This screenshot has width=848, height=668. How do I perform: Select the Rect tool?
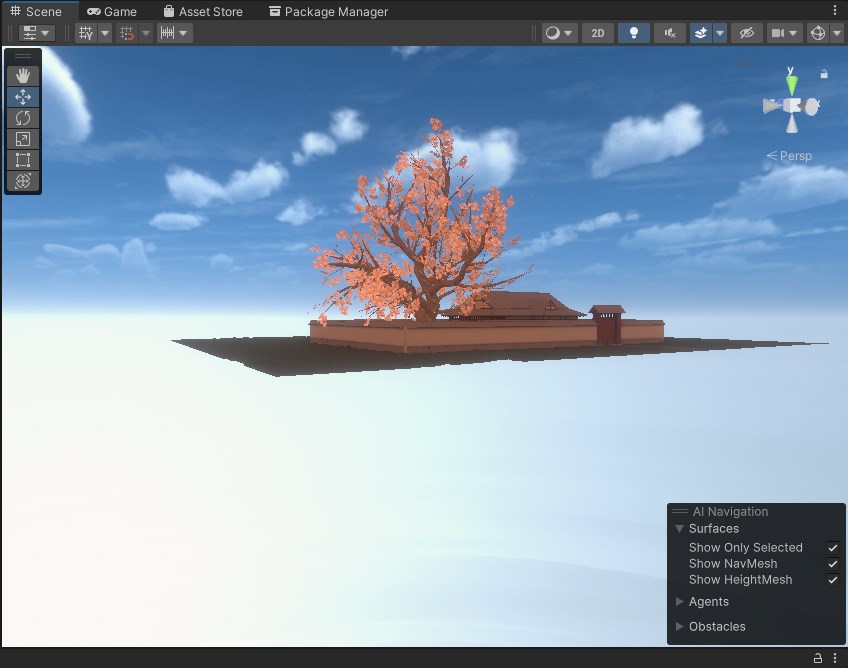click(23, 160)
